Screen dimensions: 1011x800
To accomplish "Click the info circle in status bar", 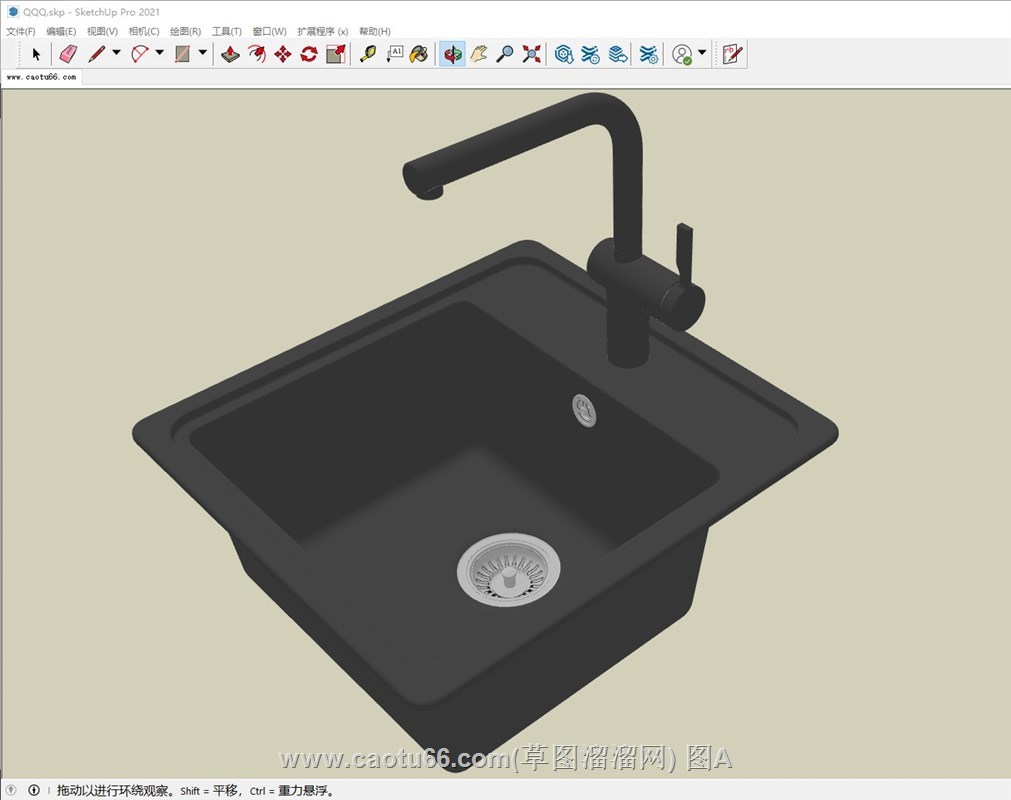I will pyautogui.click(x=34, y=790).
